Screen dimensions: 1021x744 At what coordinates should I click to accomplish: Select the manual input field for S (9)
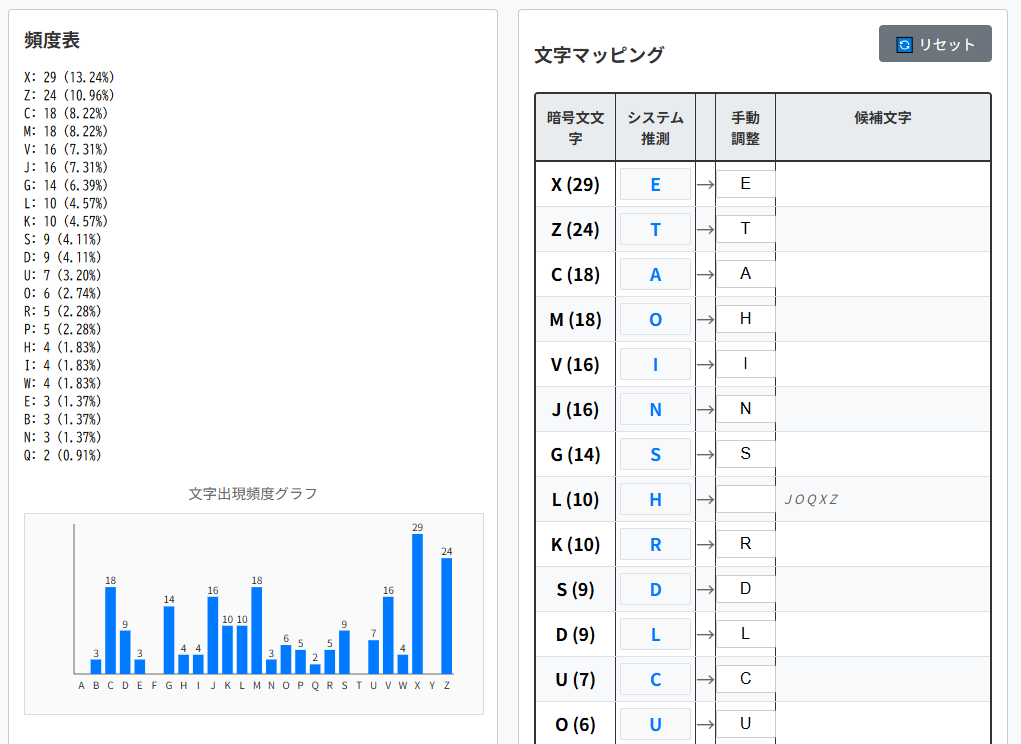pyautogui.click(x=745, y=589)
